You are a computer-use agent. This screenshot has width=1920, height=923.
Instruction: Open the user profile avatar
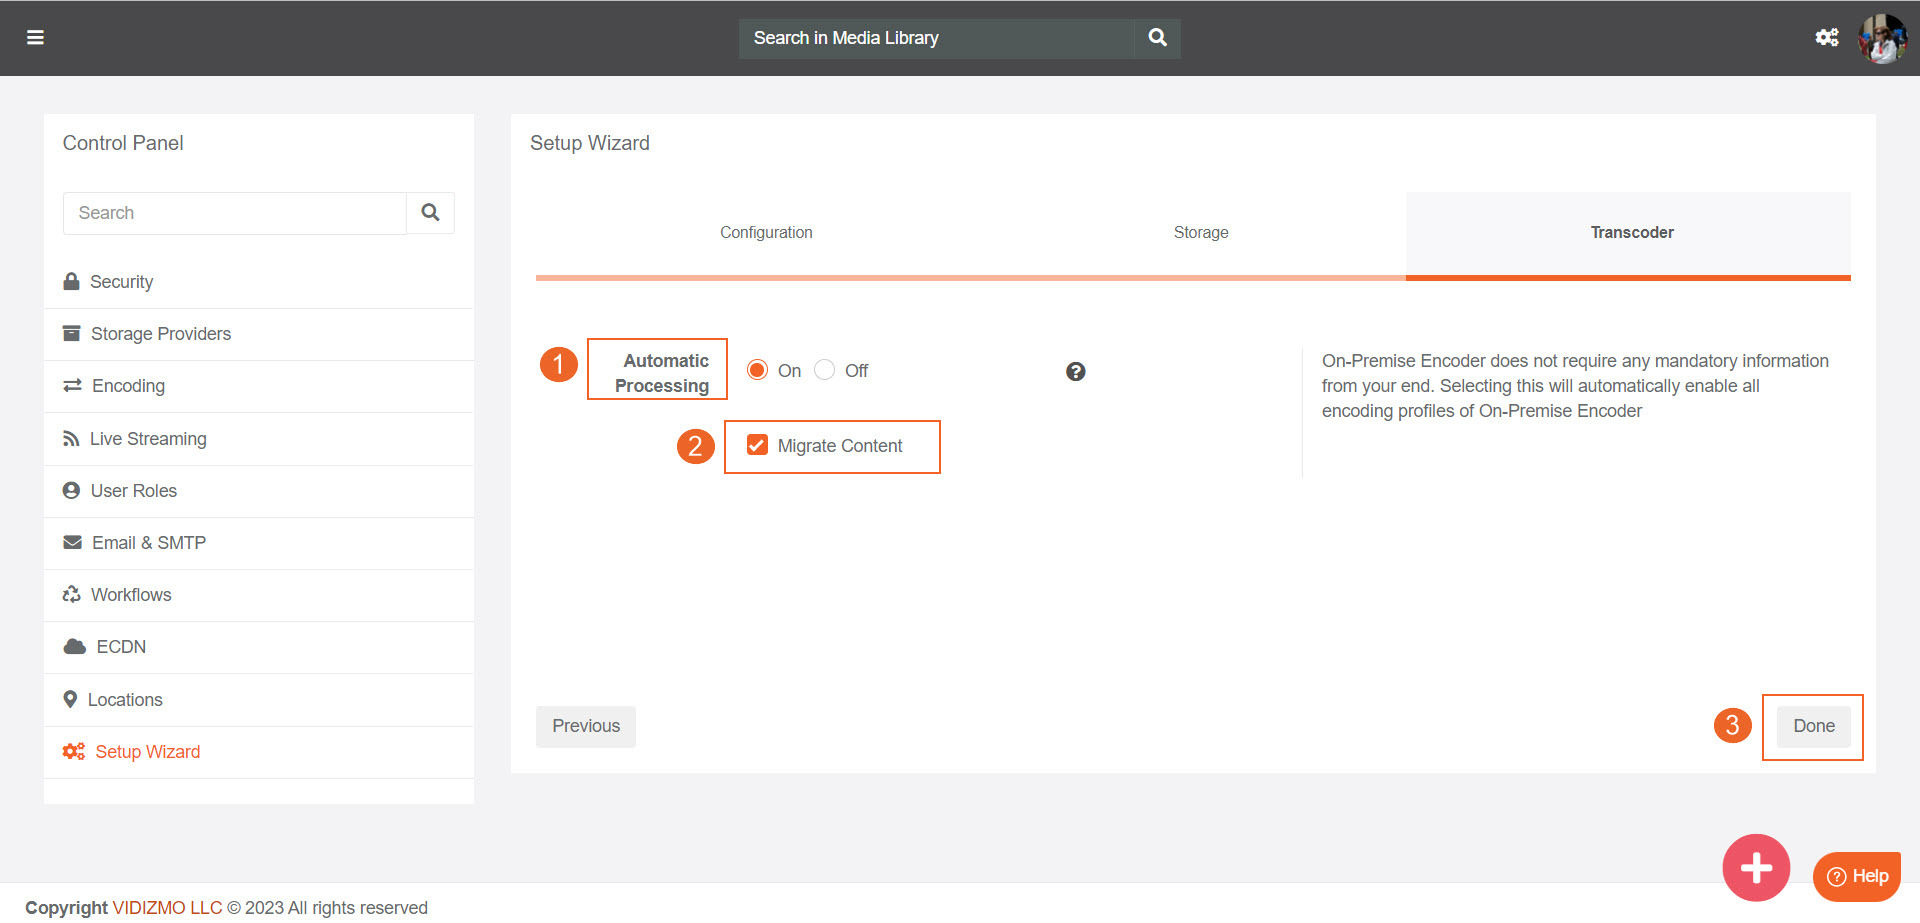click(1881, 39)
